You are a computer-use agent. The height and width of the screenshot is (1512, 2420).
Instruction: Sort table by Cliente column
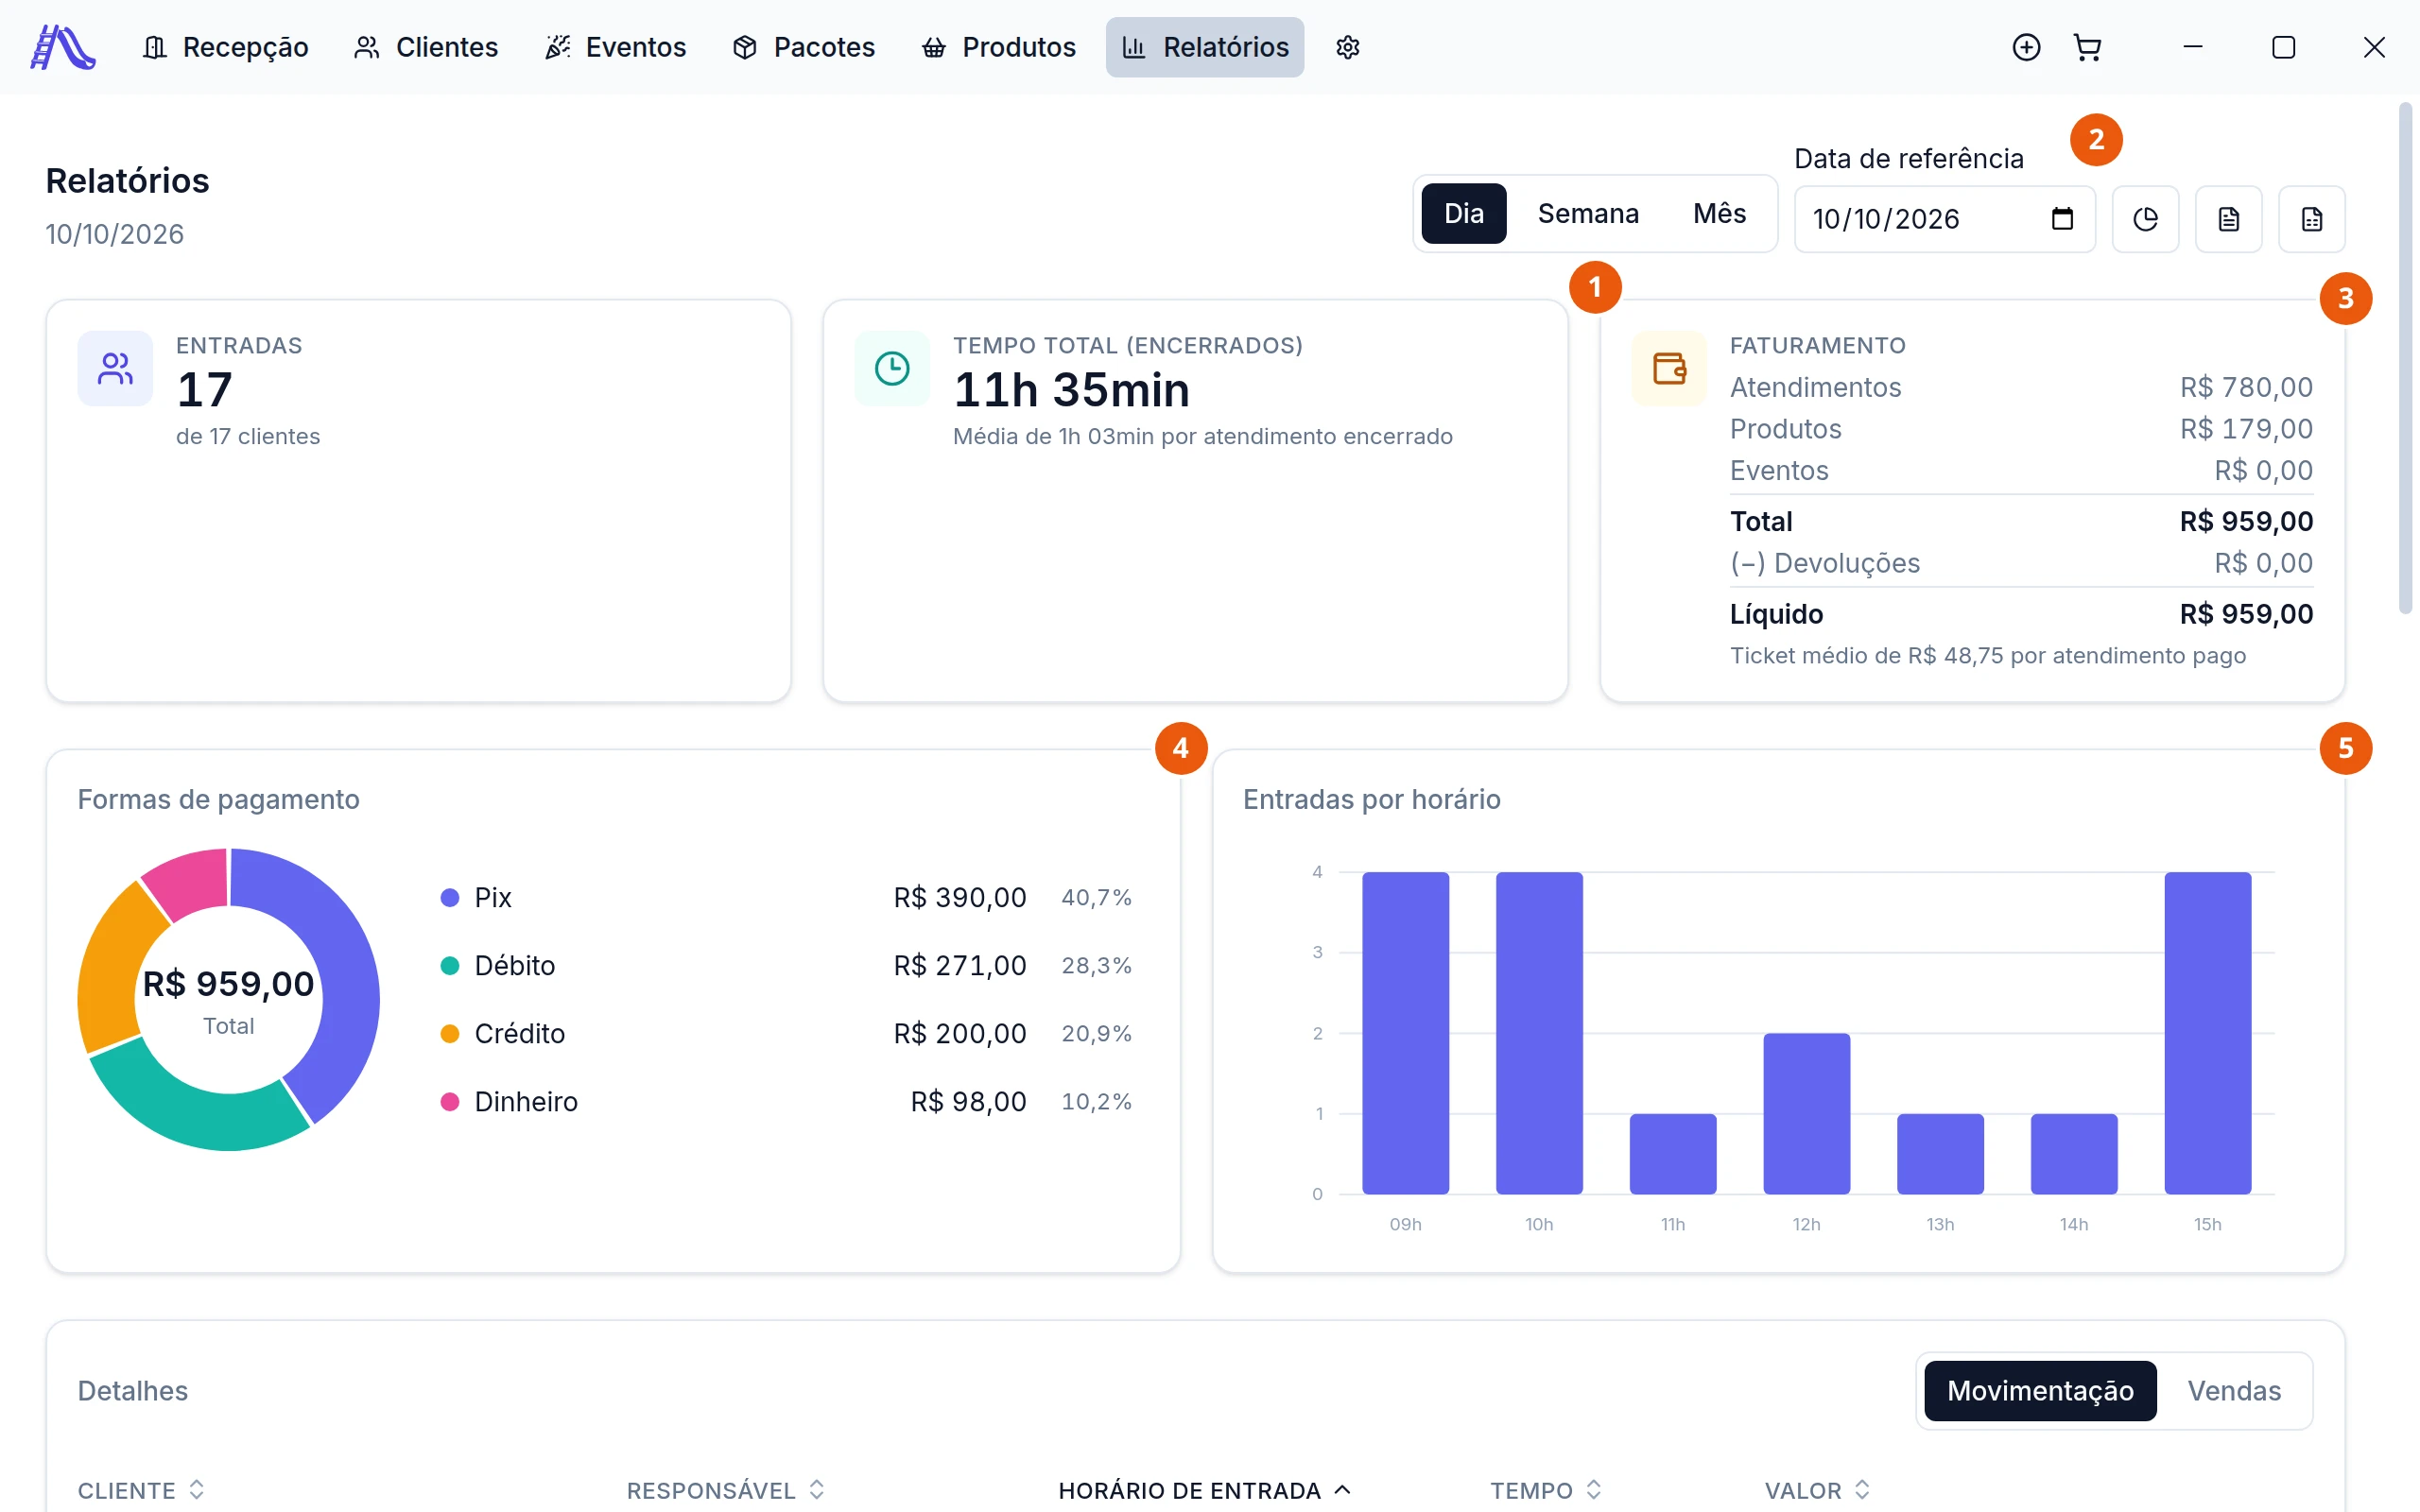point(141,1490)
